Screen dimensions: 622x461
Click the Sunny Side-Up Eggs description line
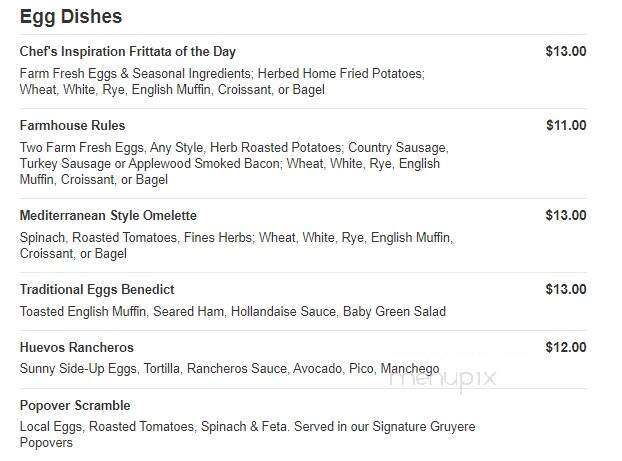[230, 369]
